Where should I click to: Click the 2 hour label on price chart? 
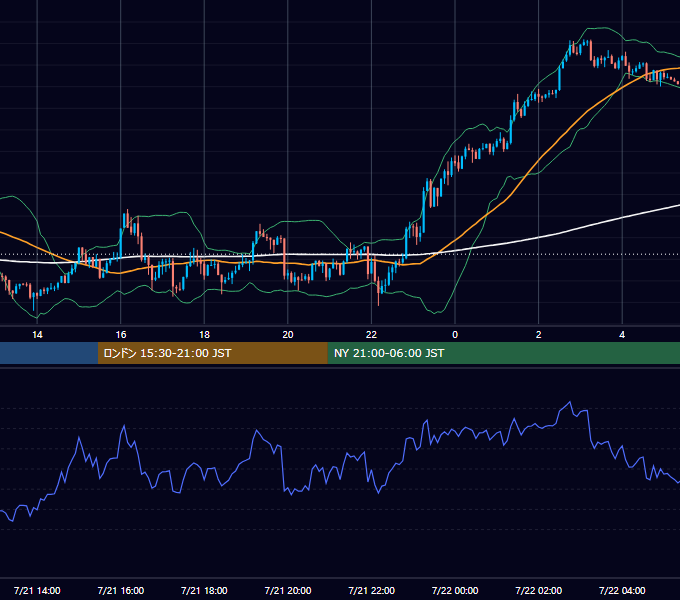(539, 335)
